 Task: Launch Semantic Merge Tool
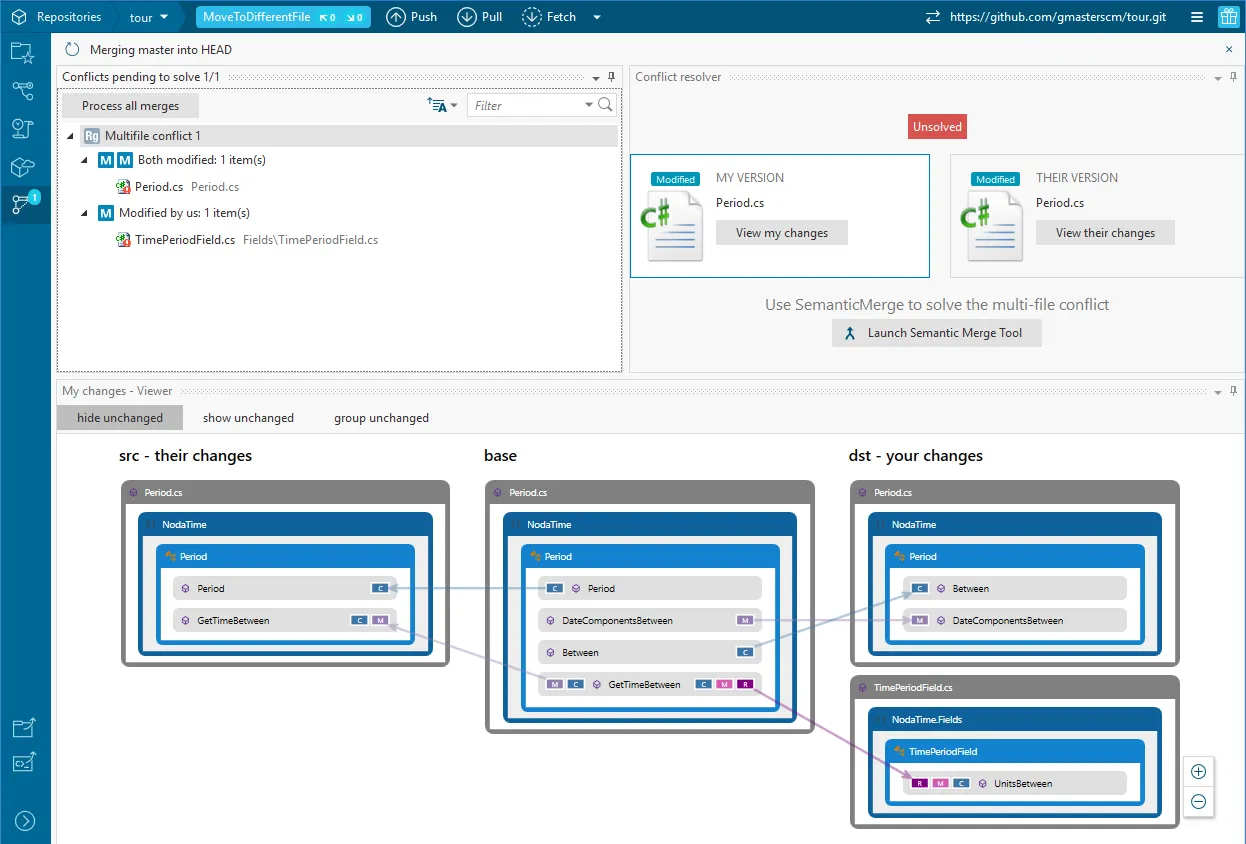click(936, 333)
